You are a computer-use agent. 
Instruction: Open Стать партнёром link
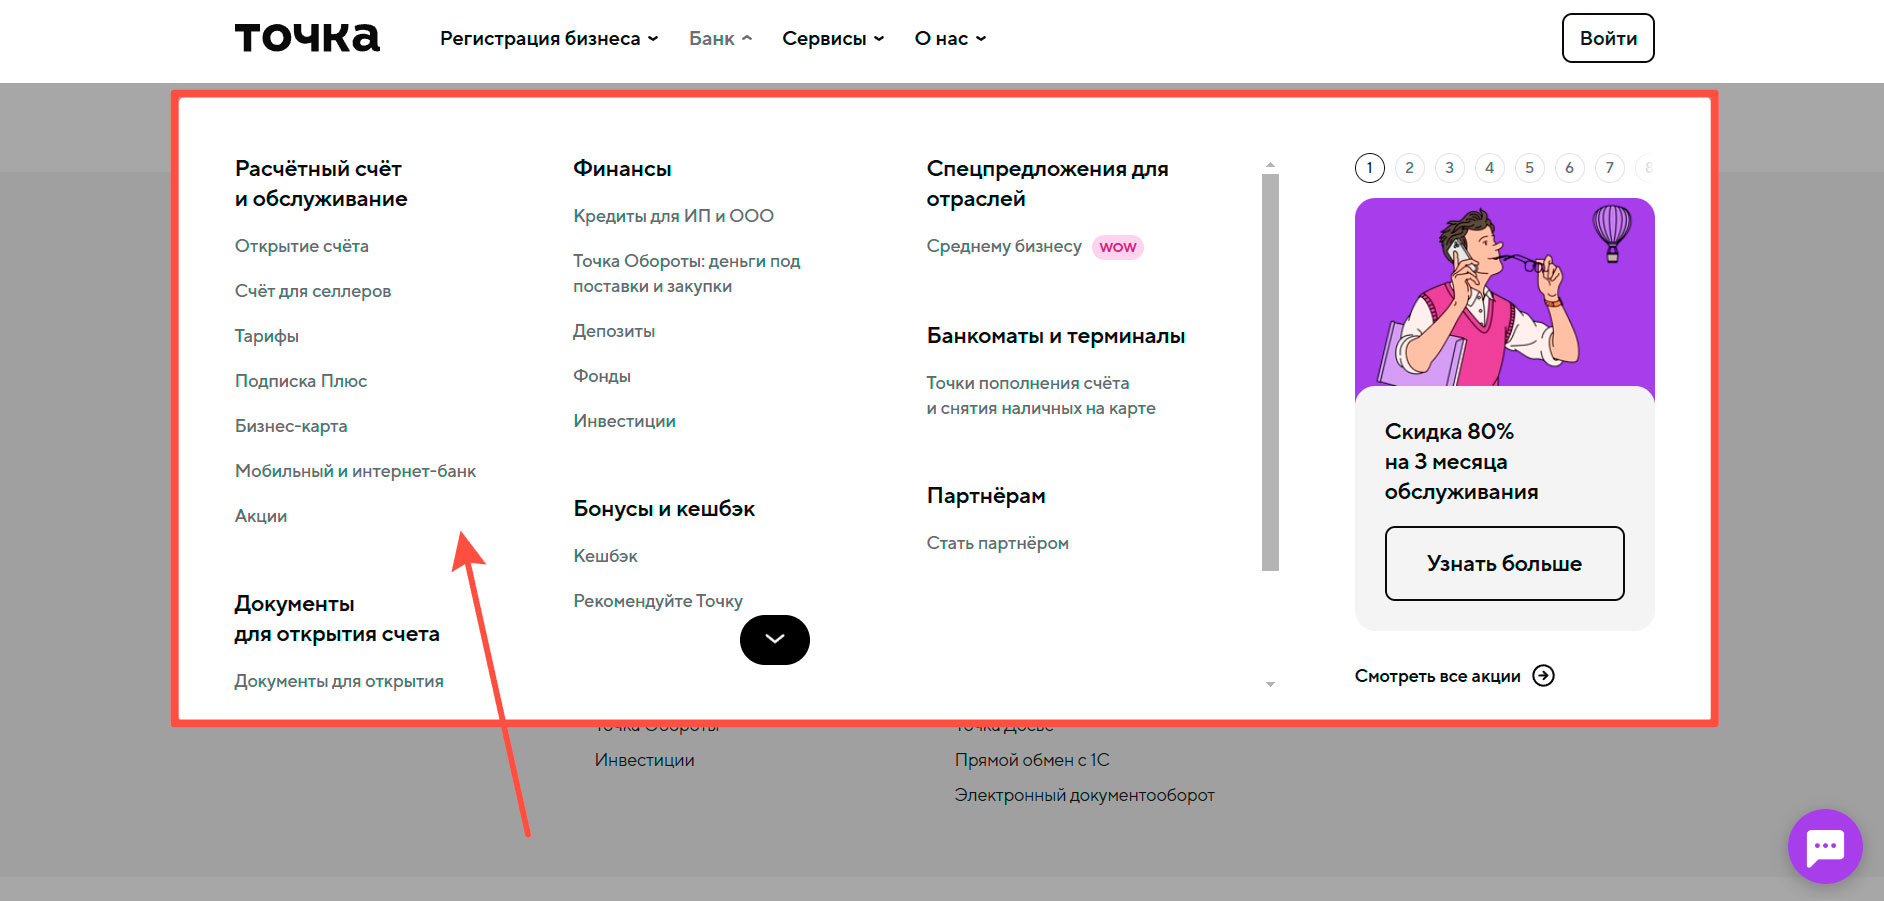997,543
